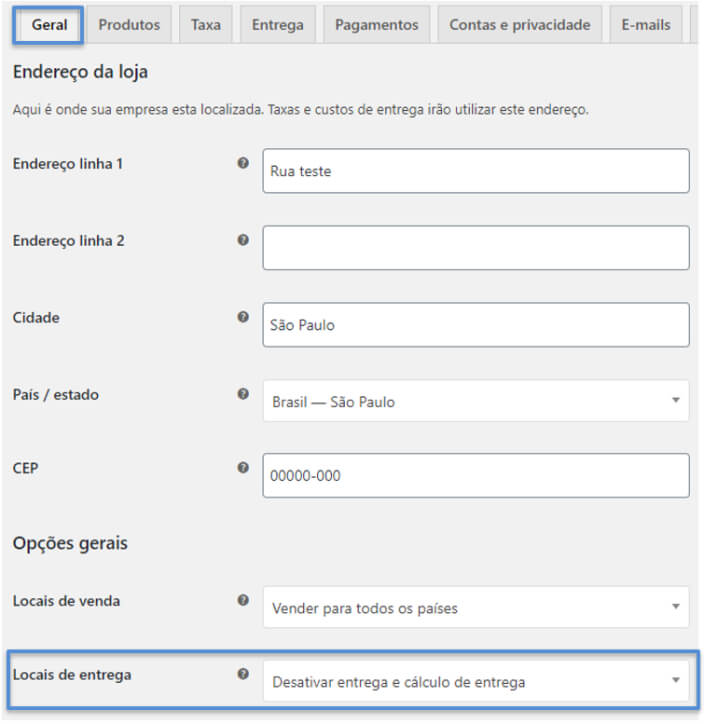Click help icon beside Locais de venda

click(243, 600)
